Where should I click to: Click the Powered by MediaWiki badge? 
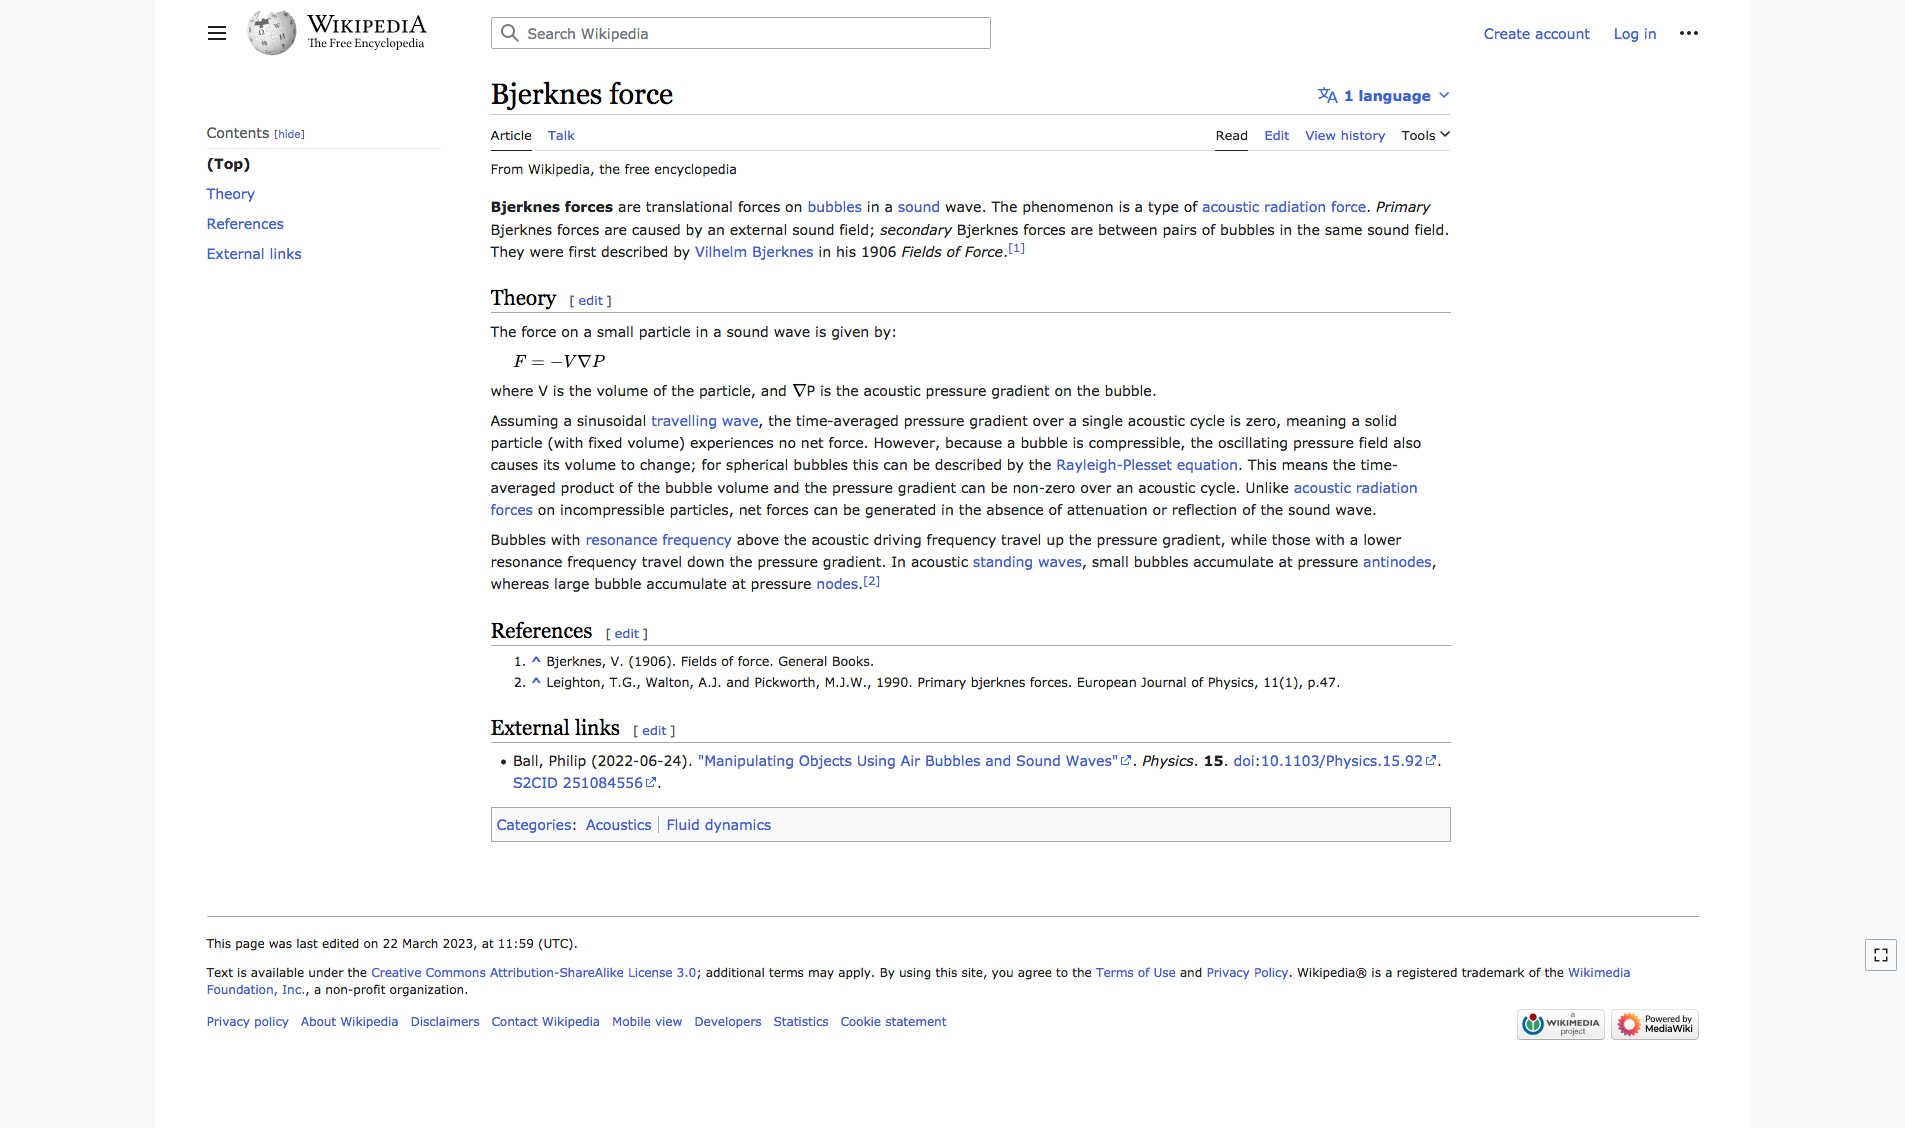(1654, 1024)
